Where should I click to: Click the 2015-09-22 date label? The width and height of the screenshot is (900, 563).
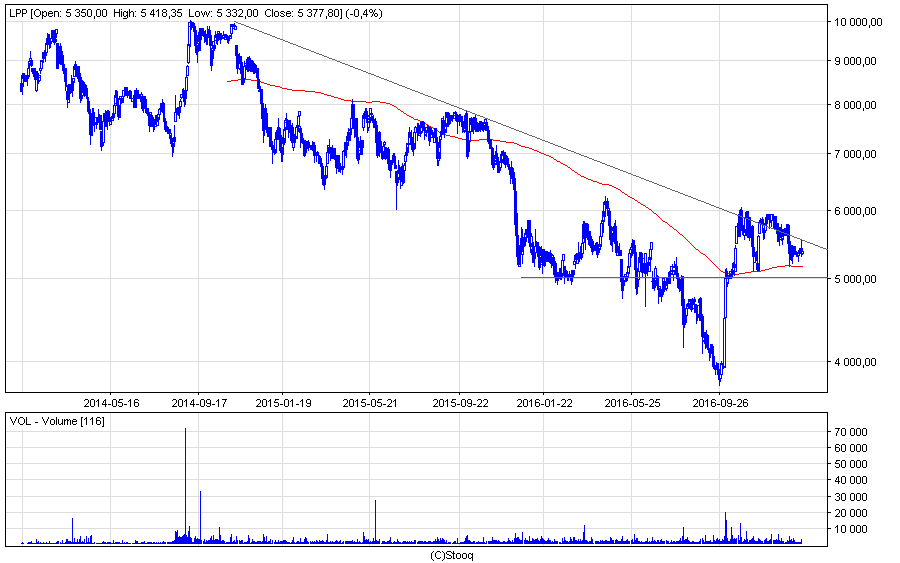click(460, 403)
